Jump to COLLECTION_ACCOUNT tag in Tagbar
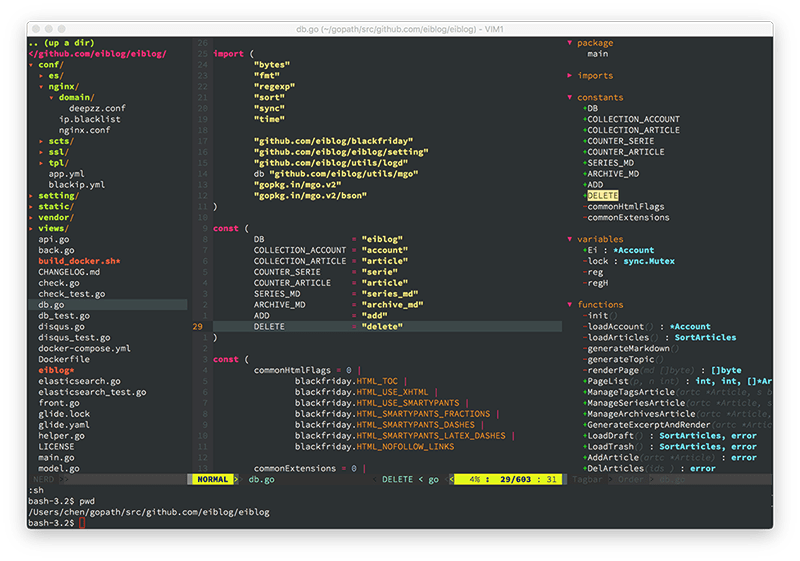The image size is (800, 561). [x=633, y=119]
